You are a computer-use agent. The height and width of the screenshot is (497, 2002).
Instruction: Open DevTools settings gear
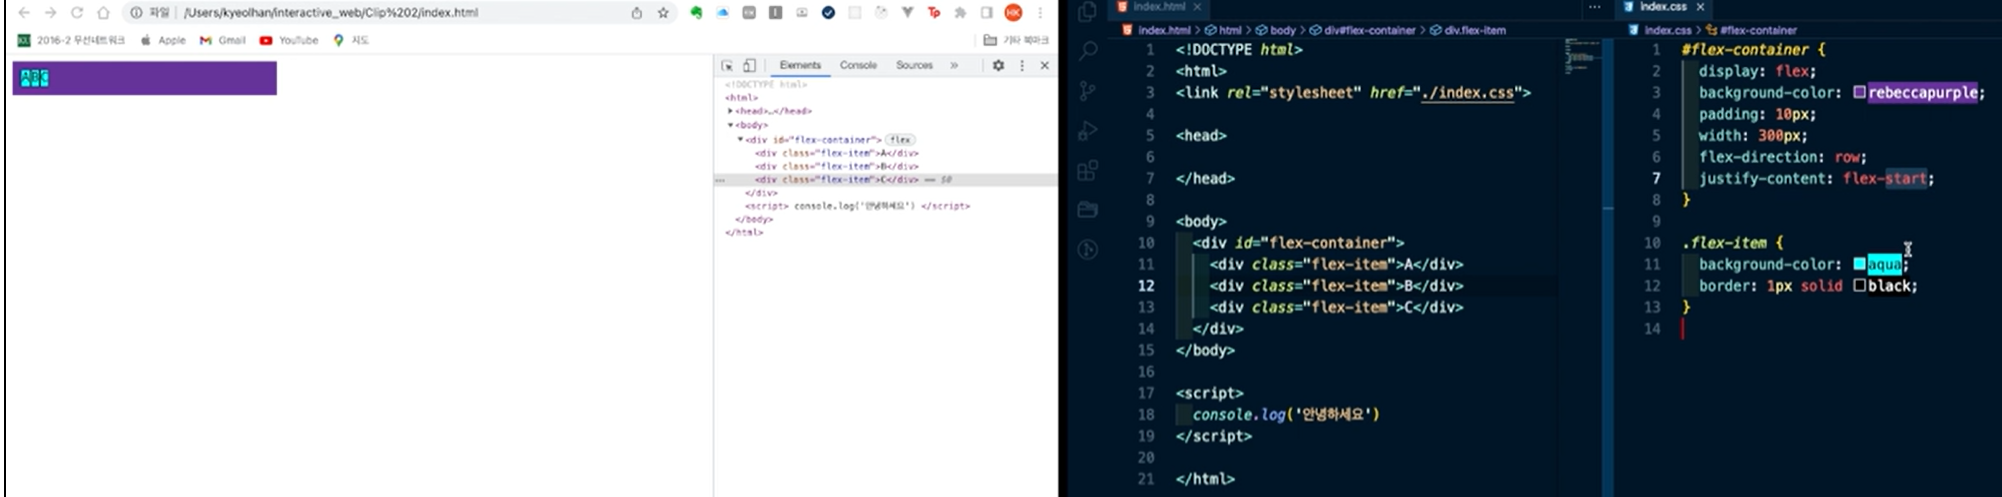(998, 65)
